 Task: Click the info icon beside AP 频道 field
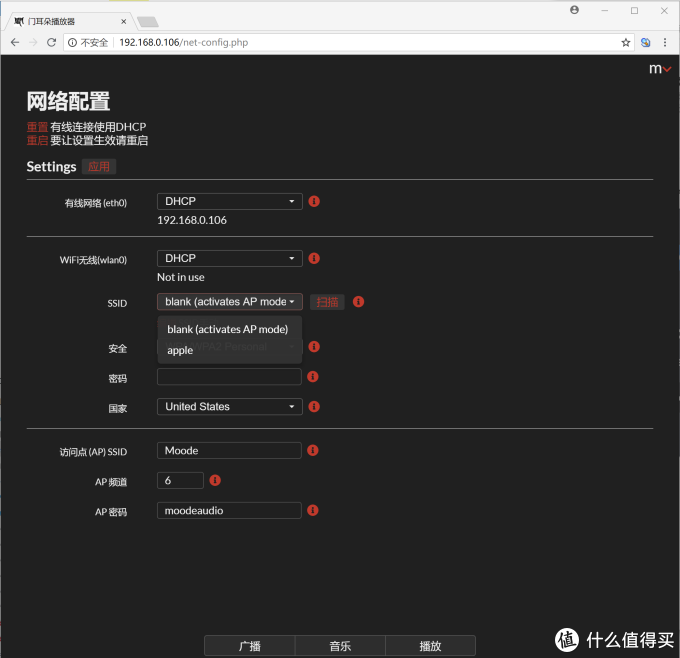[215, 480]
